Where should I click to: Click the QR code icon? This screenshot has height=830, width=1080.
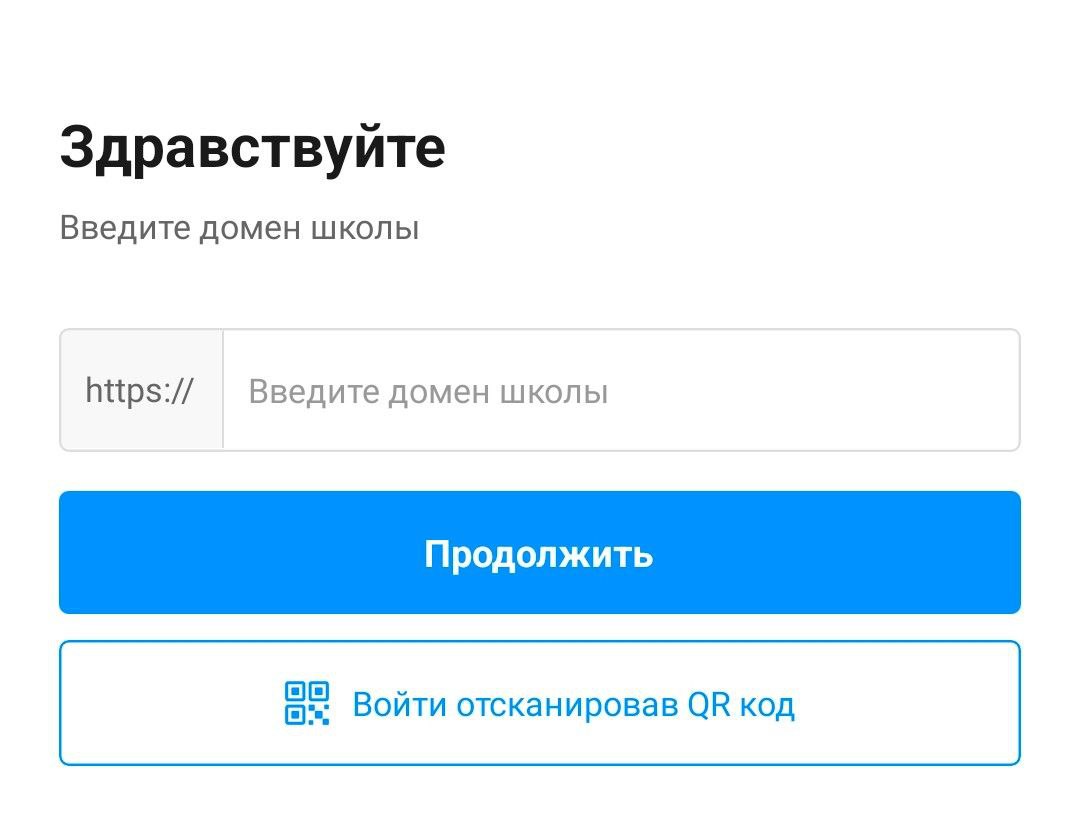pos(307,703)
